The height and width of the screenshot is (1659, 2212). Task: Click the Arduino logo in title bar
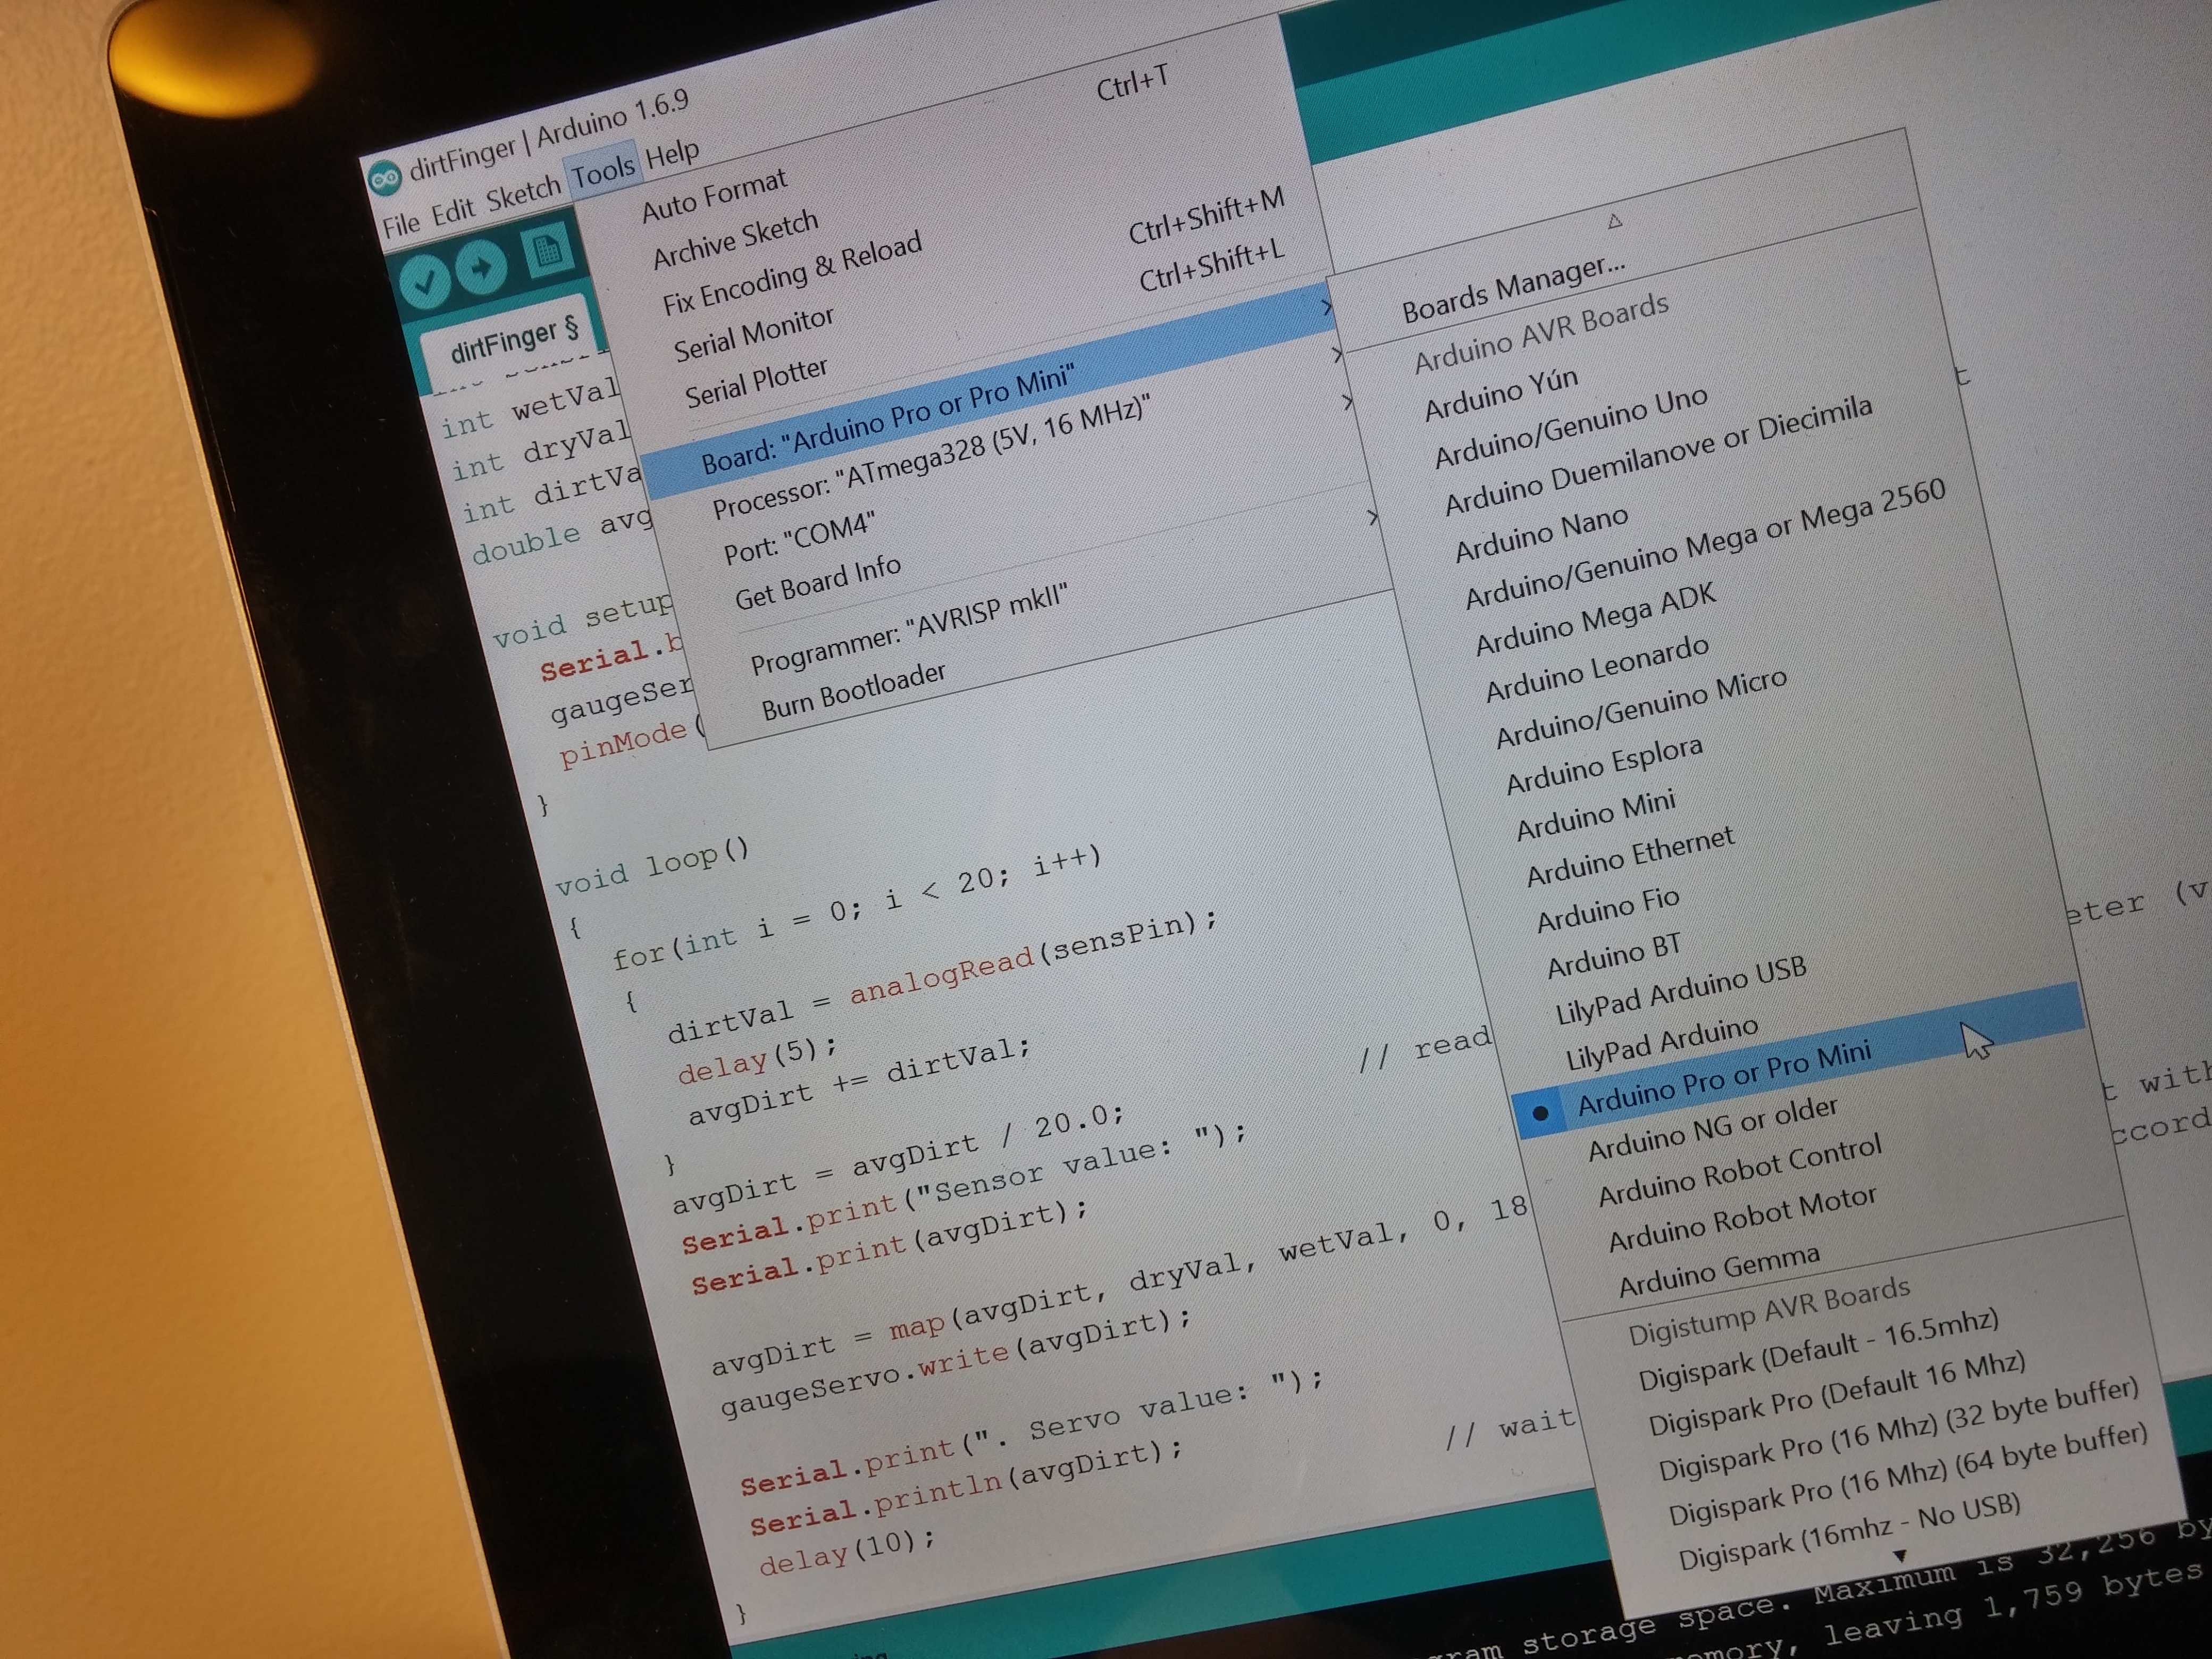(x=384, y=179)
